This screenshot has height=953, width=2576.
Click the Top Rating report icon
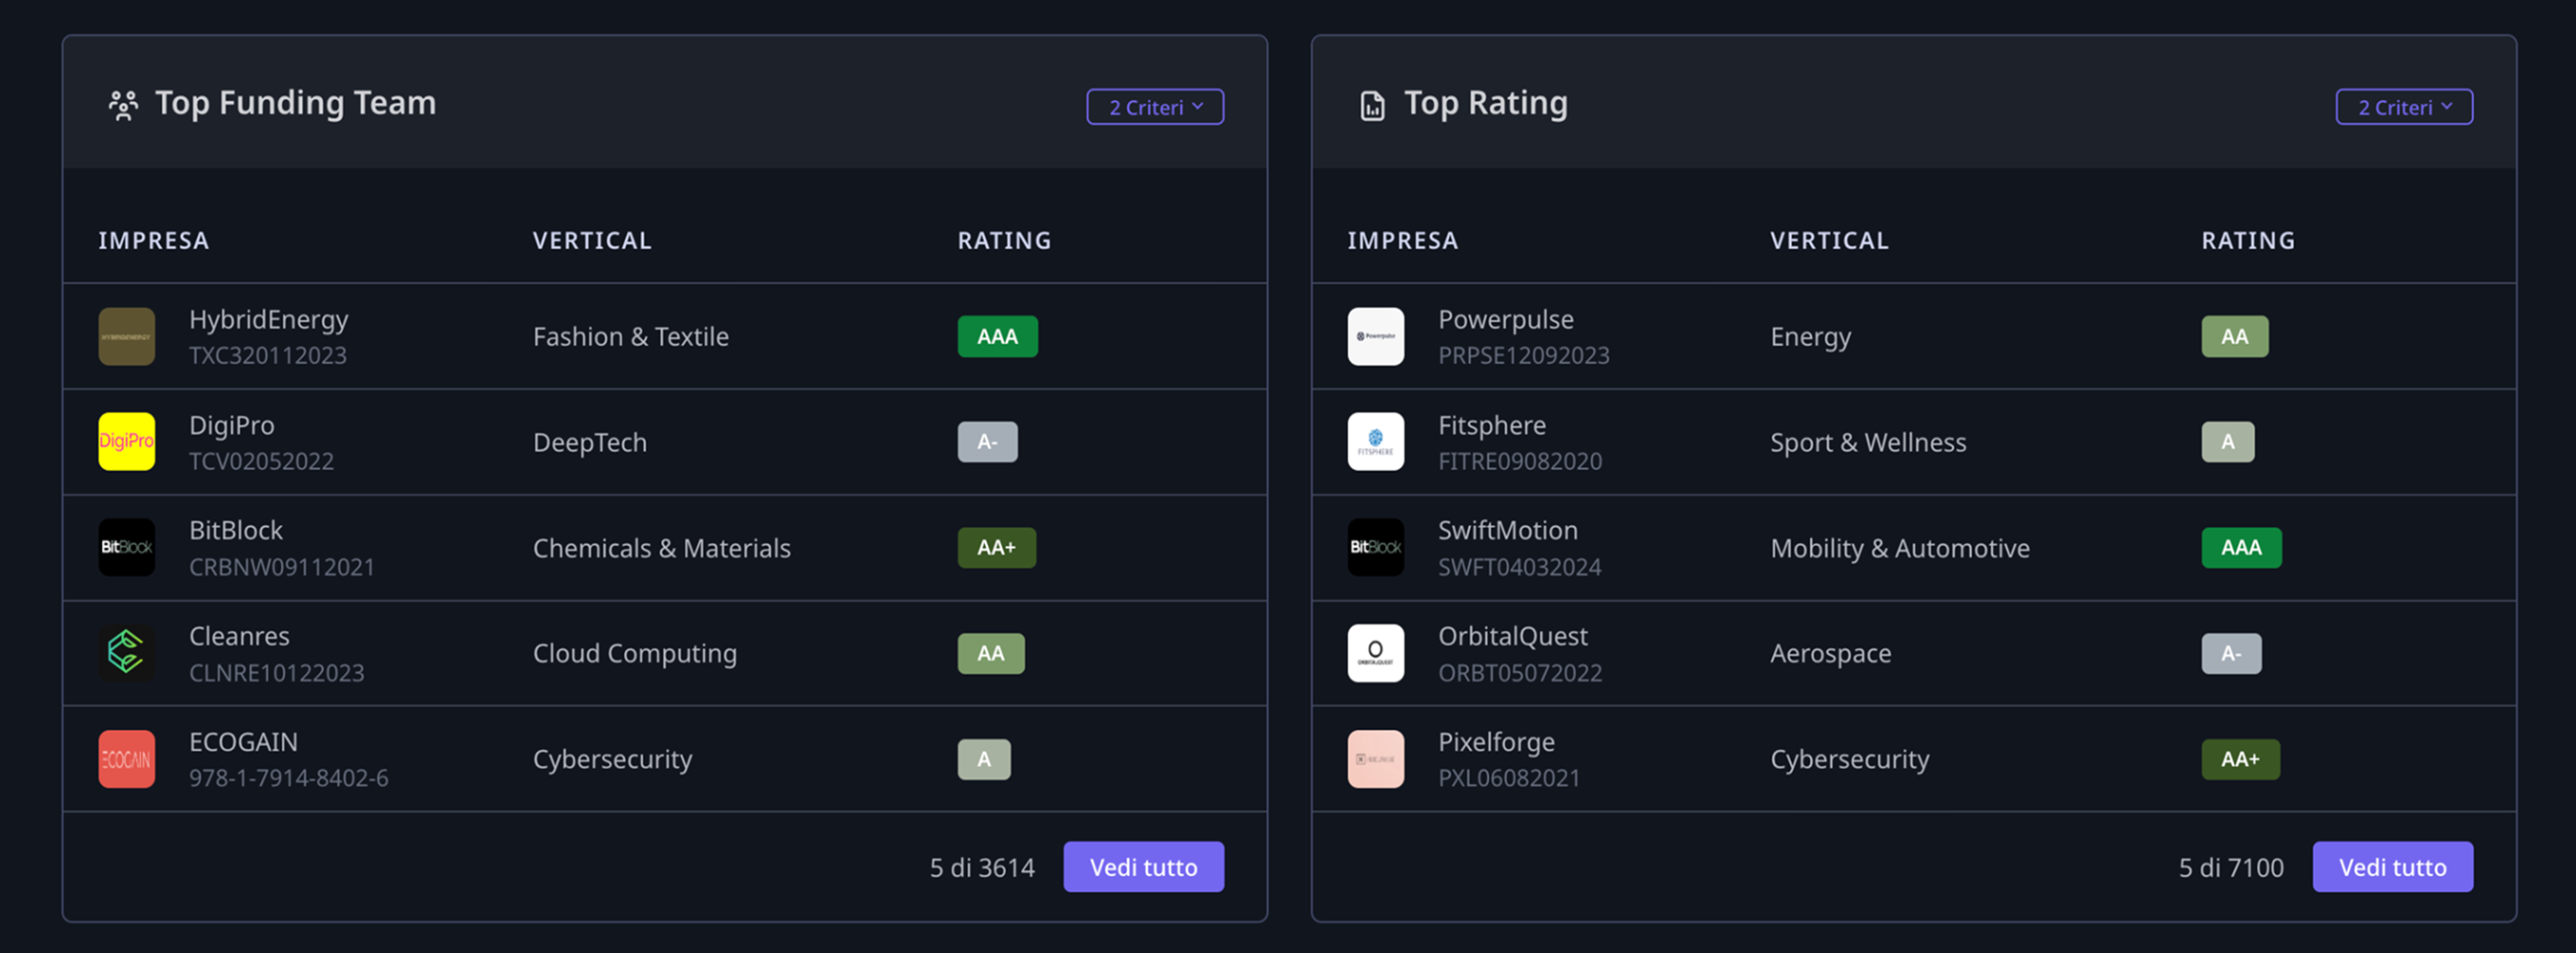point(1372,105)
